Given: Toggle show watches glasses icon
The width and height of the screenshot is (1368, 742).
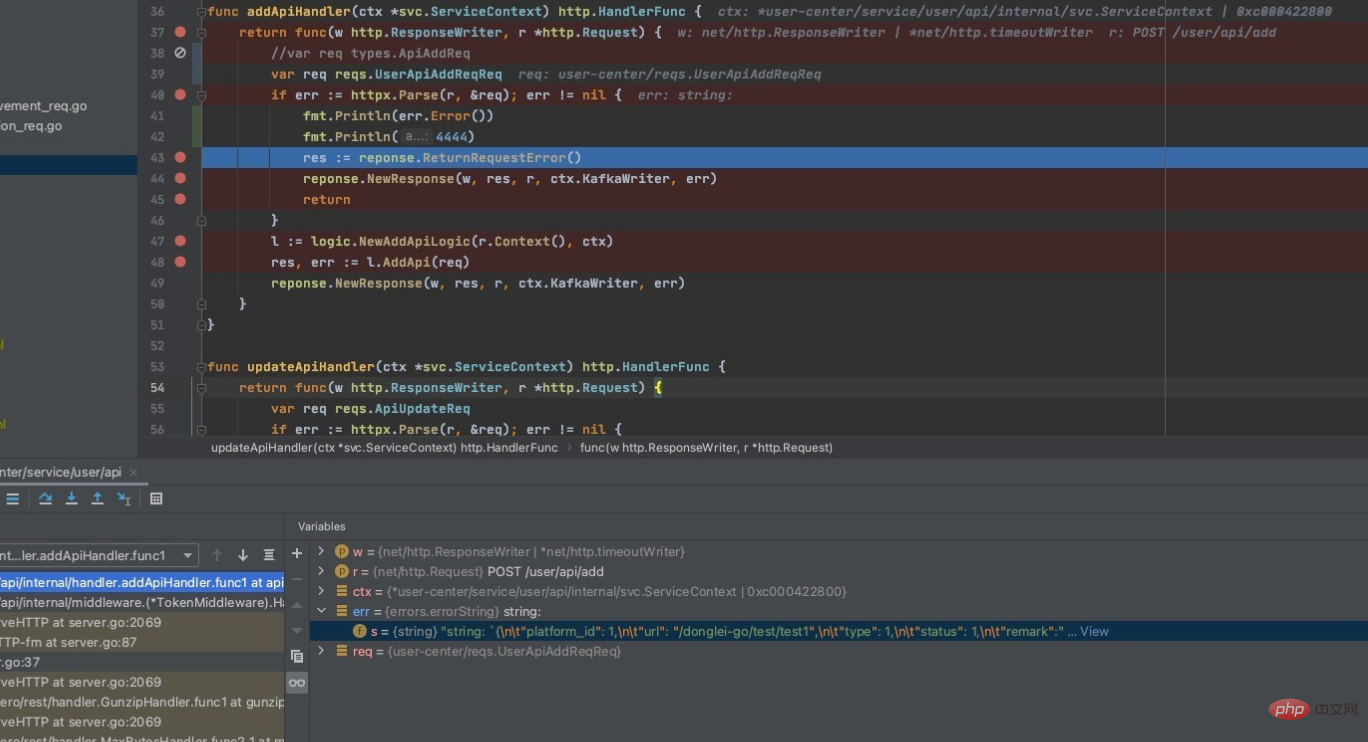Looking at the screenshot, I should pyautogui.click(x=297, y=683).
